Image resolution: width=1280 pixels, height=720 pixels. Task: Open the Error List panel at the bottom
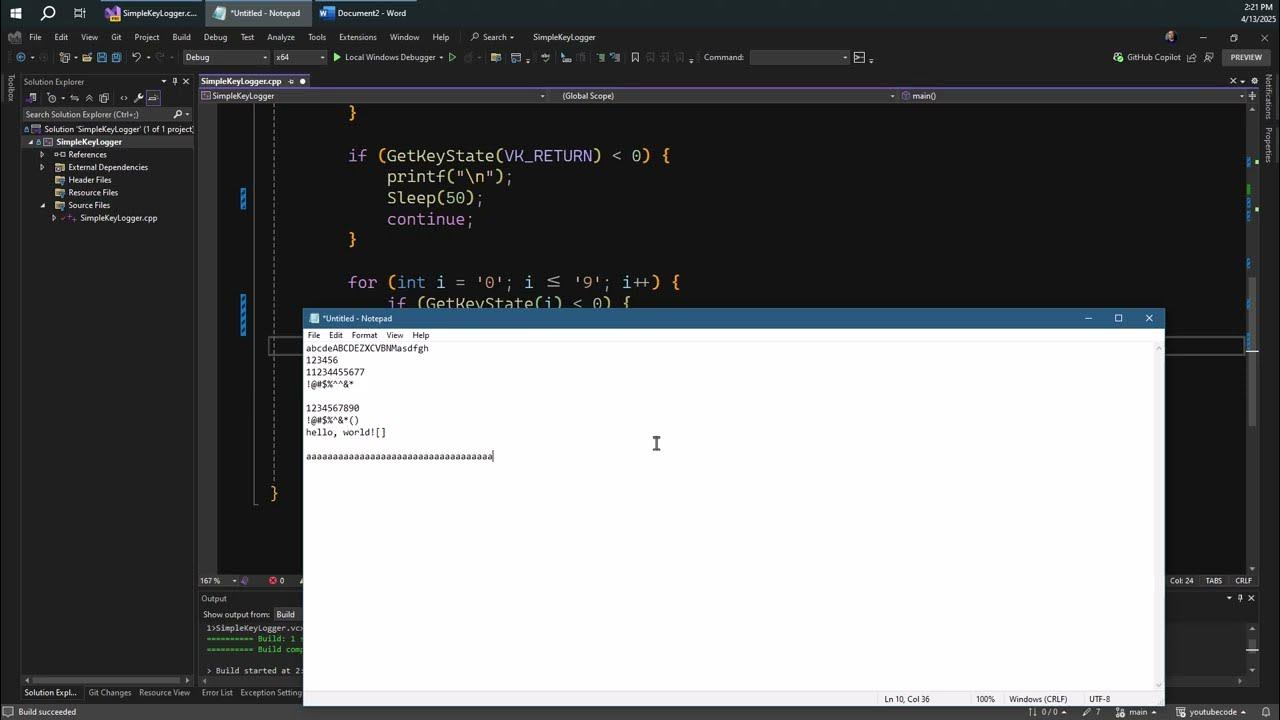218,692
